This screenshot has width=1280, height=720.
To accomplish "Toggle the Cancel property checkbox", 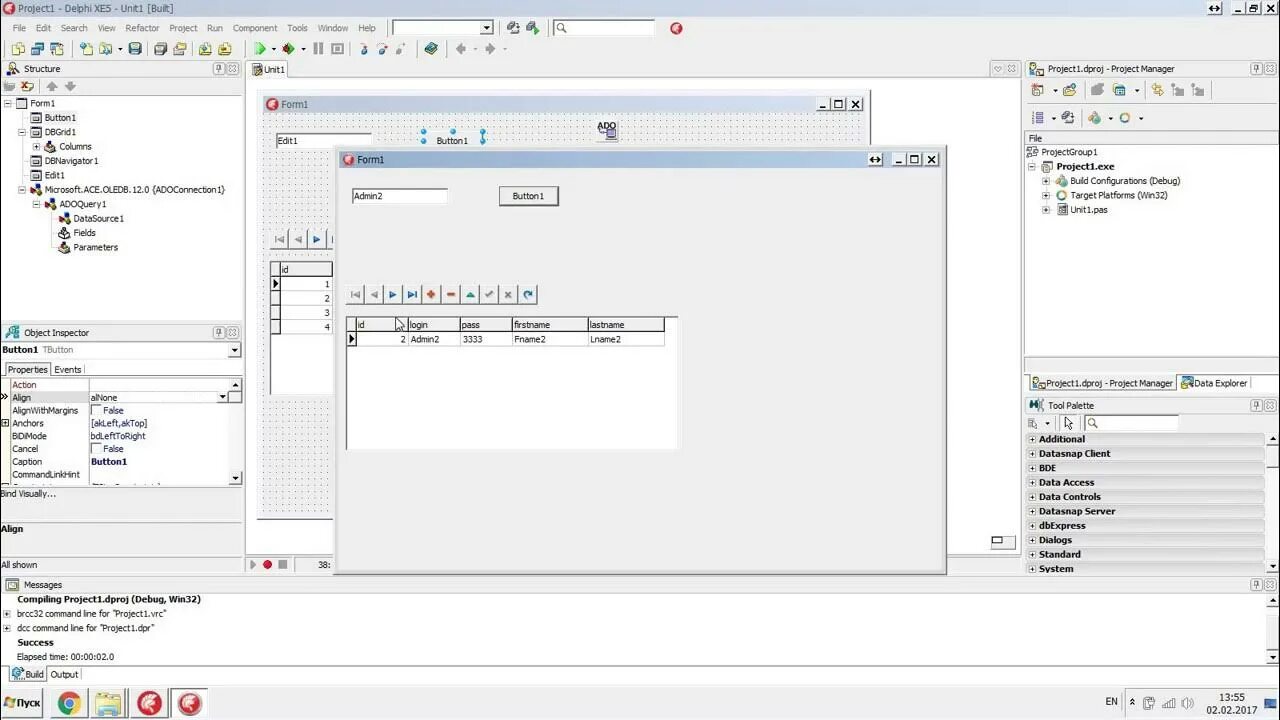I will coord(97,449).
